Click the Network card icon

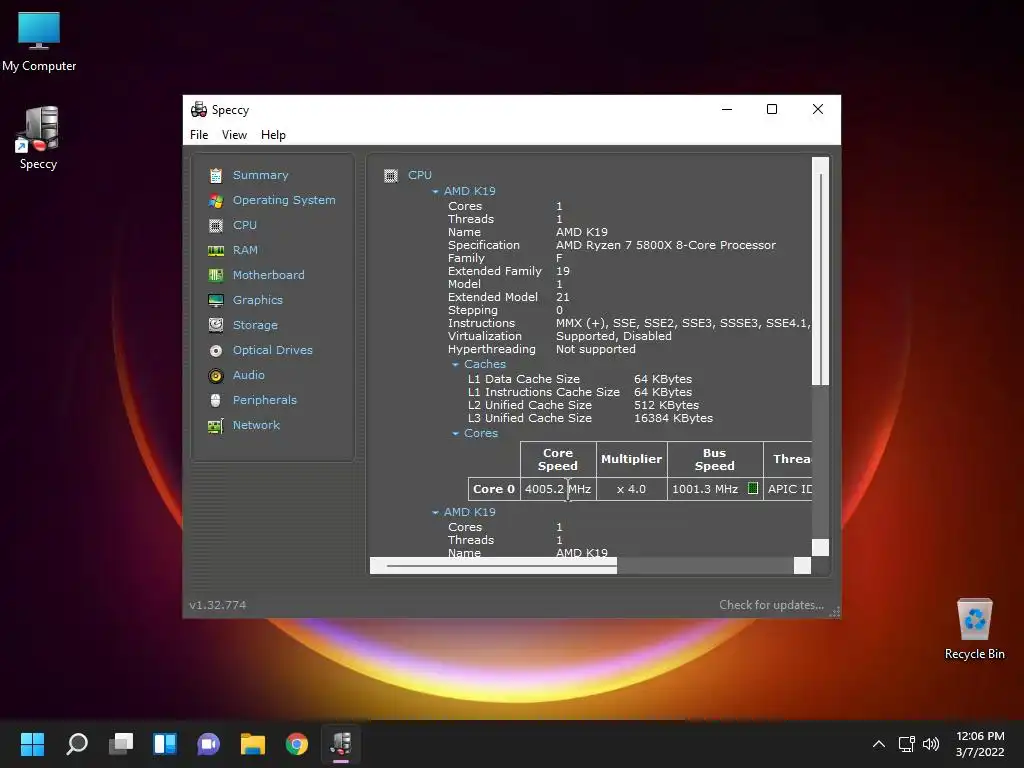coord(216,426)
